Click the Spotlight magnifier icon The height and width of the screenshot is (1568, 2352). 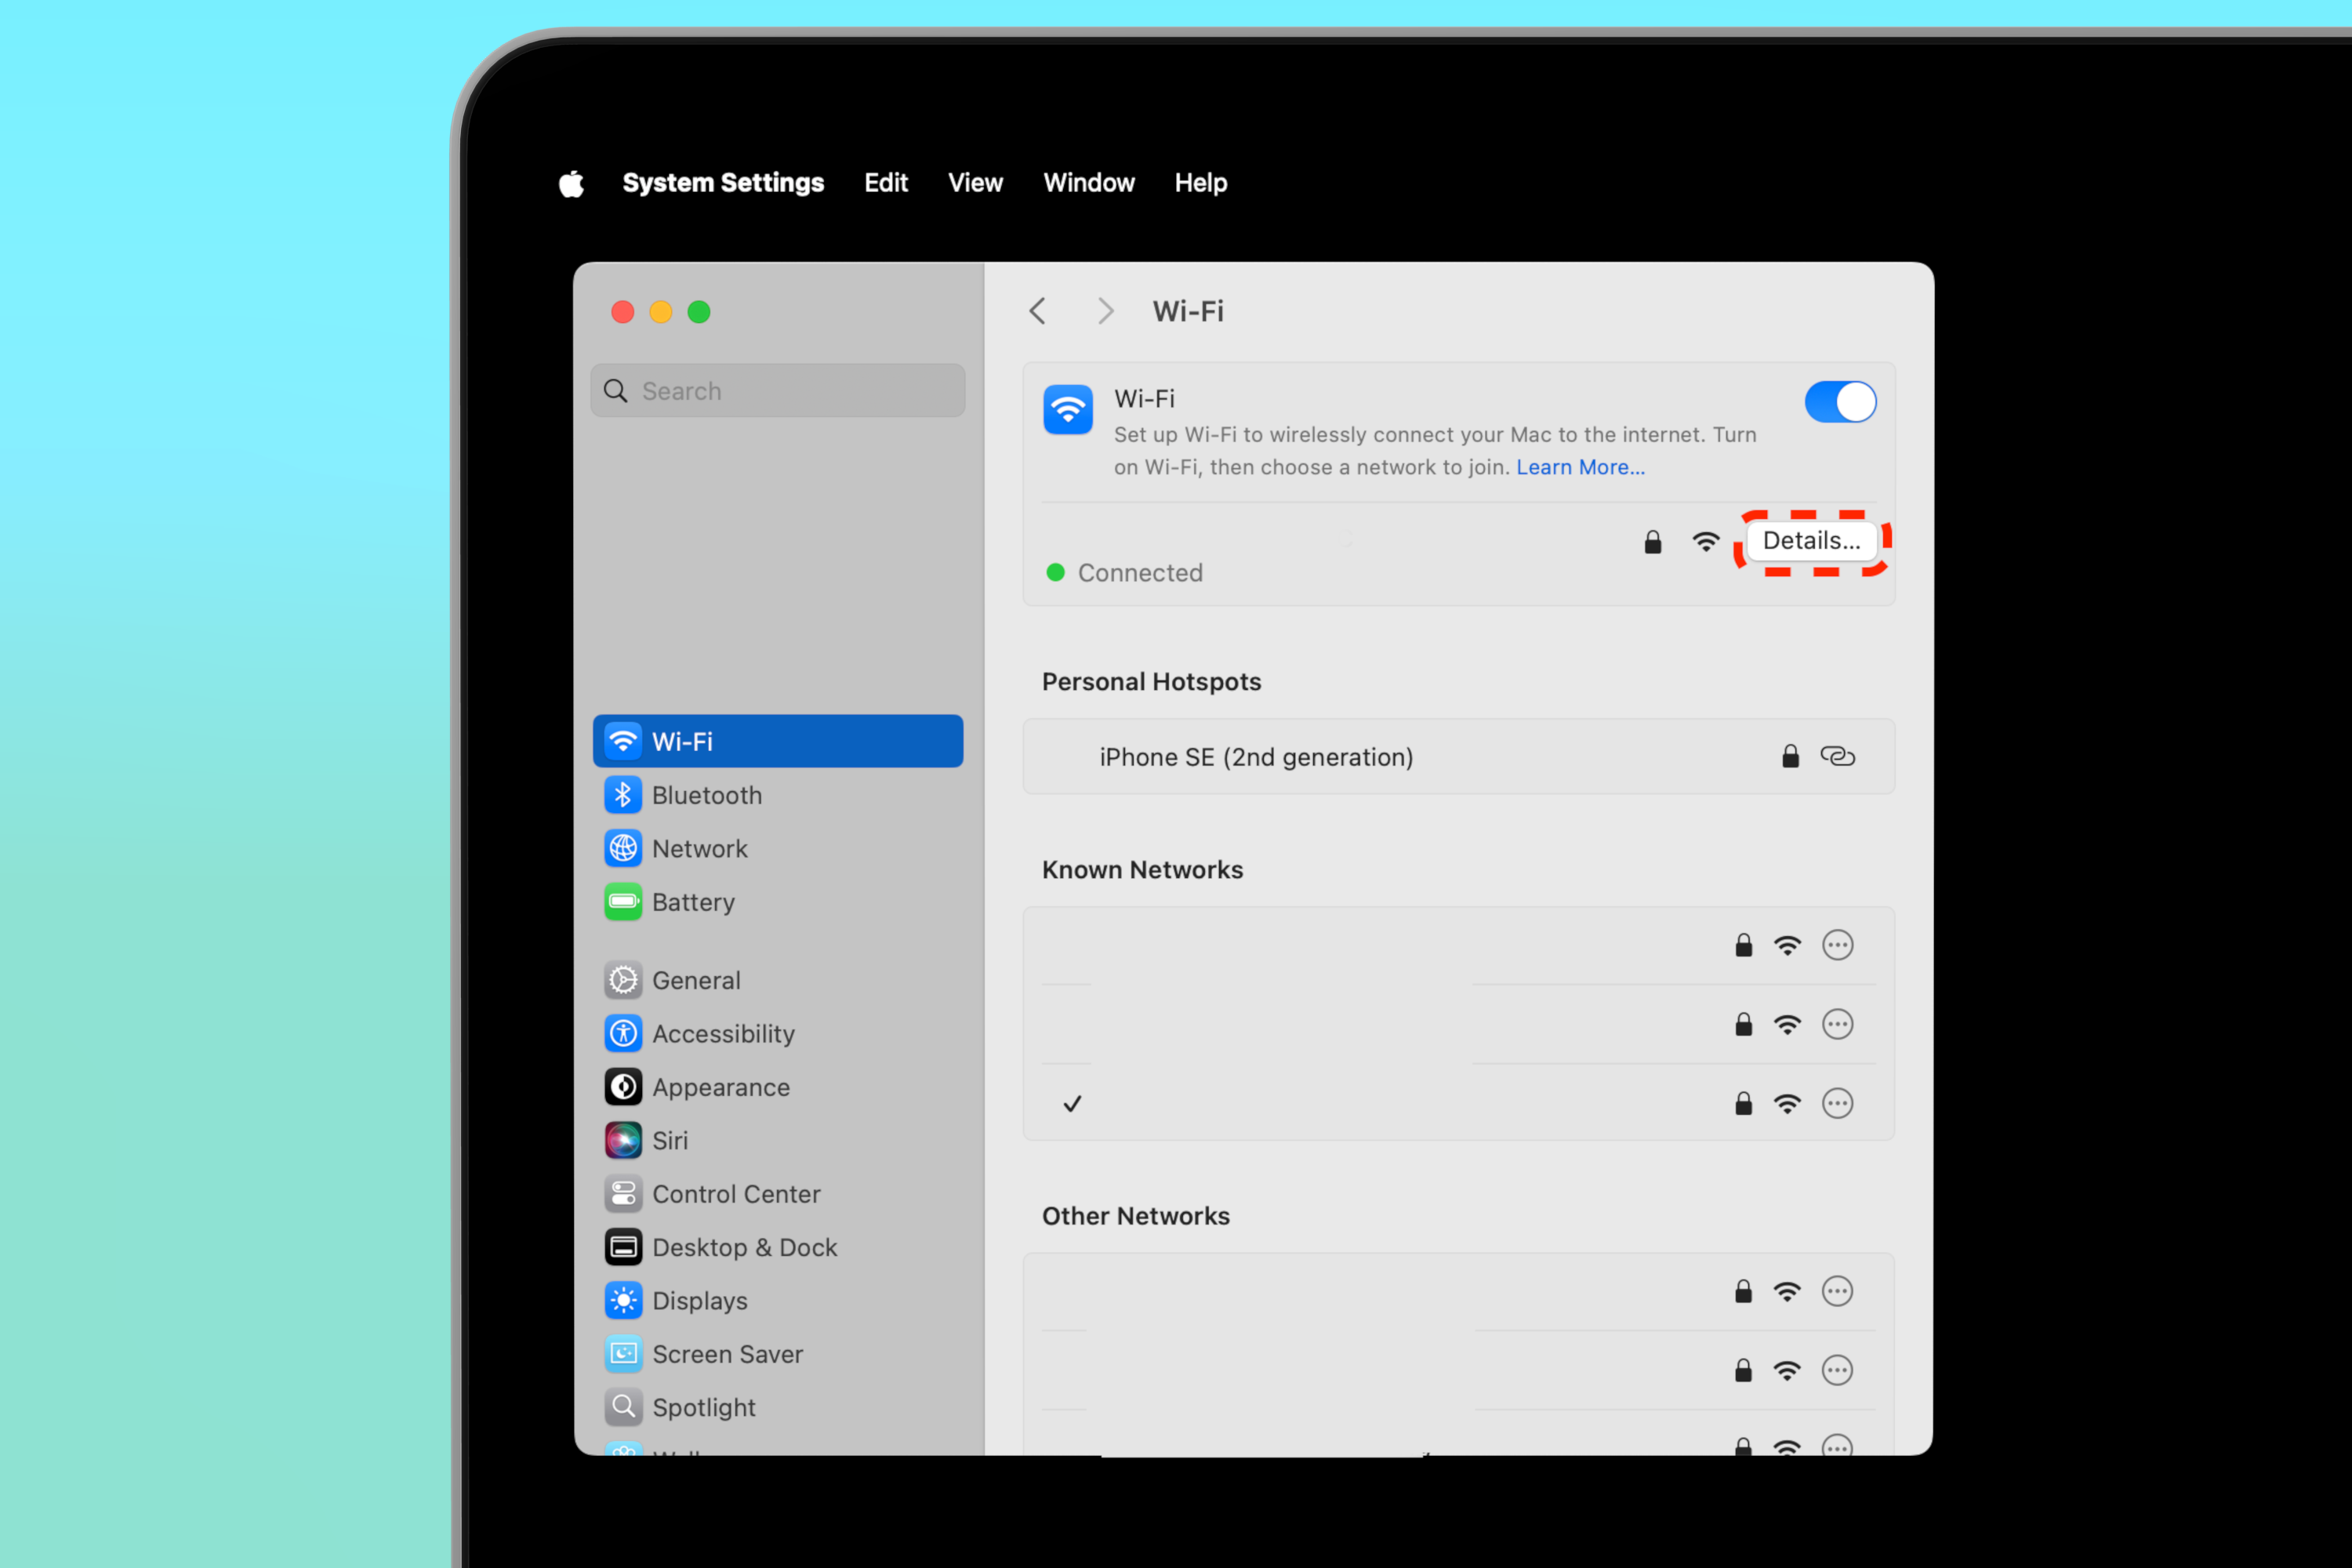click(x=623, y=1407)
